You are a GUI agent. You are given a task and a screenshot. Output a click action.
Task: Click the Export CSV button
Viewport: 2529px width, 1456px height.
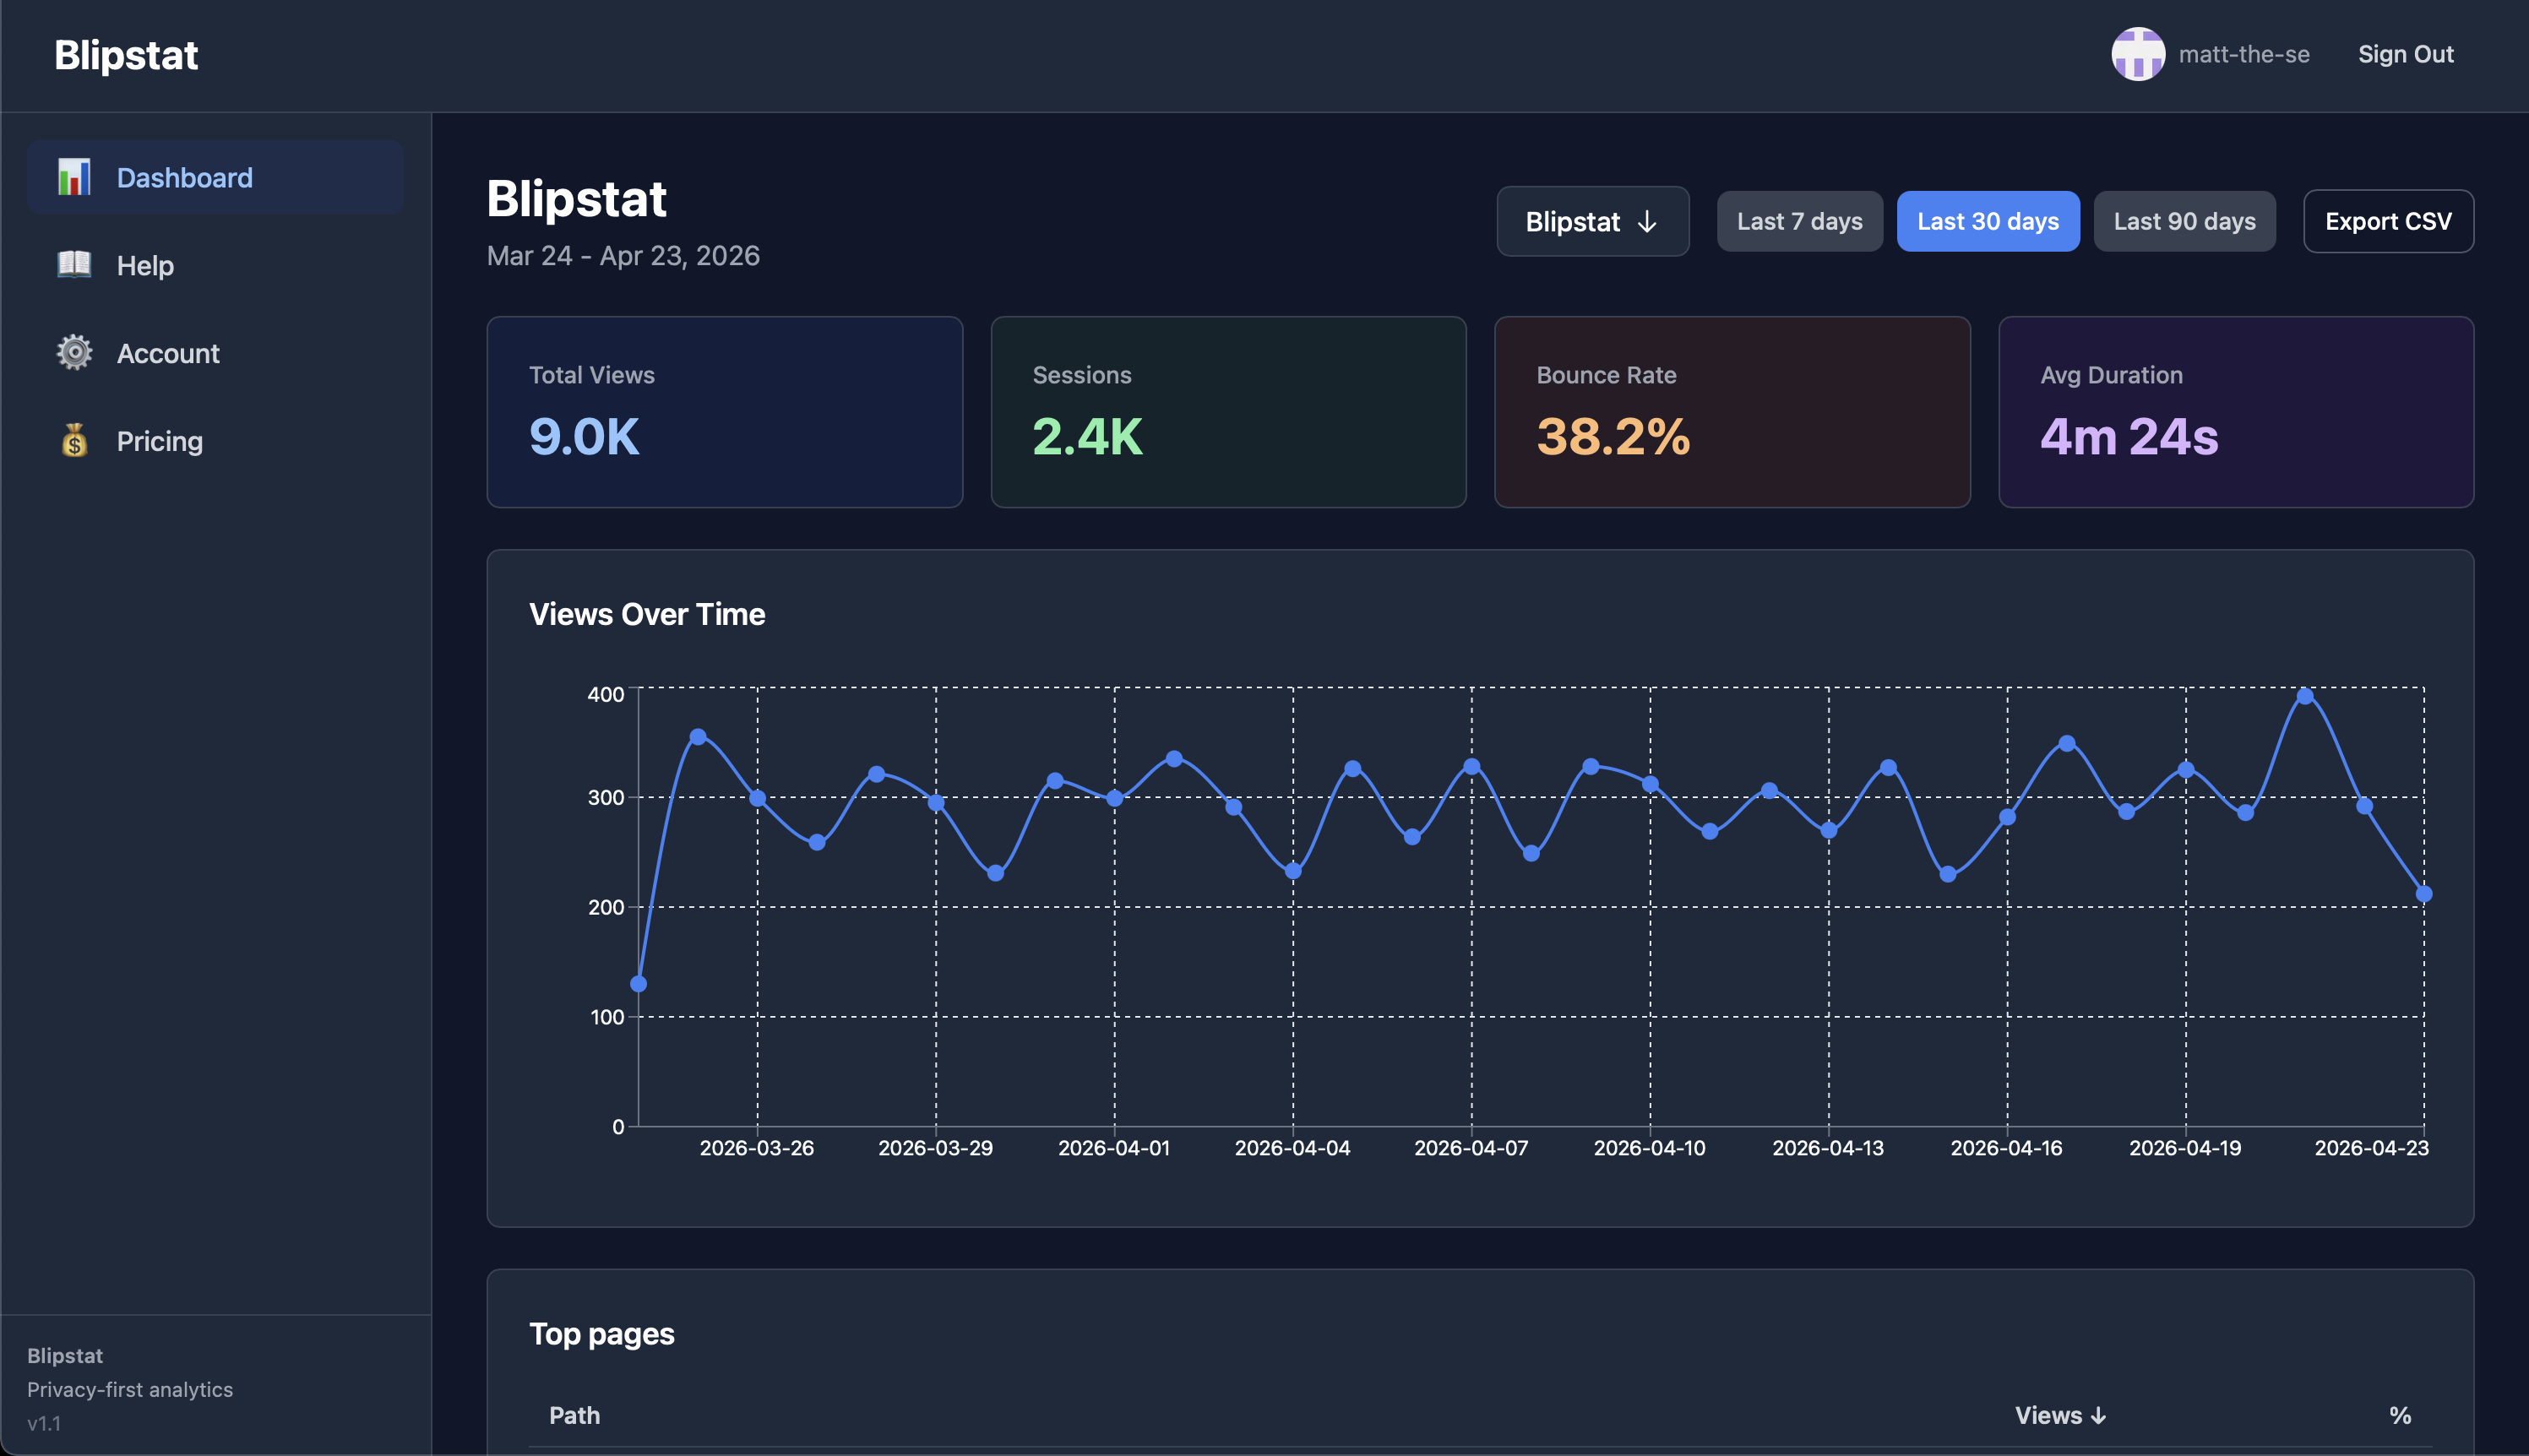point(2388,221)
